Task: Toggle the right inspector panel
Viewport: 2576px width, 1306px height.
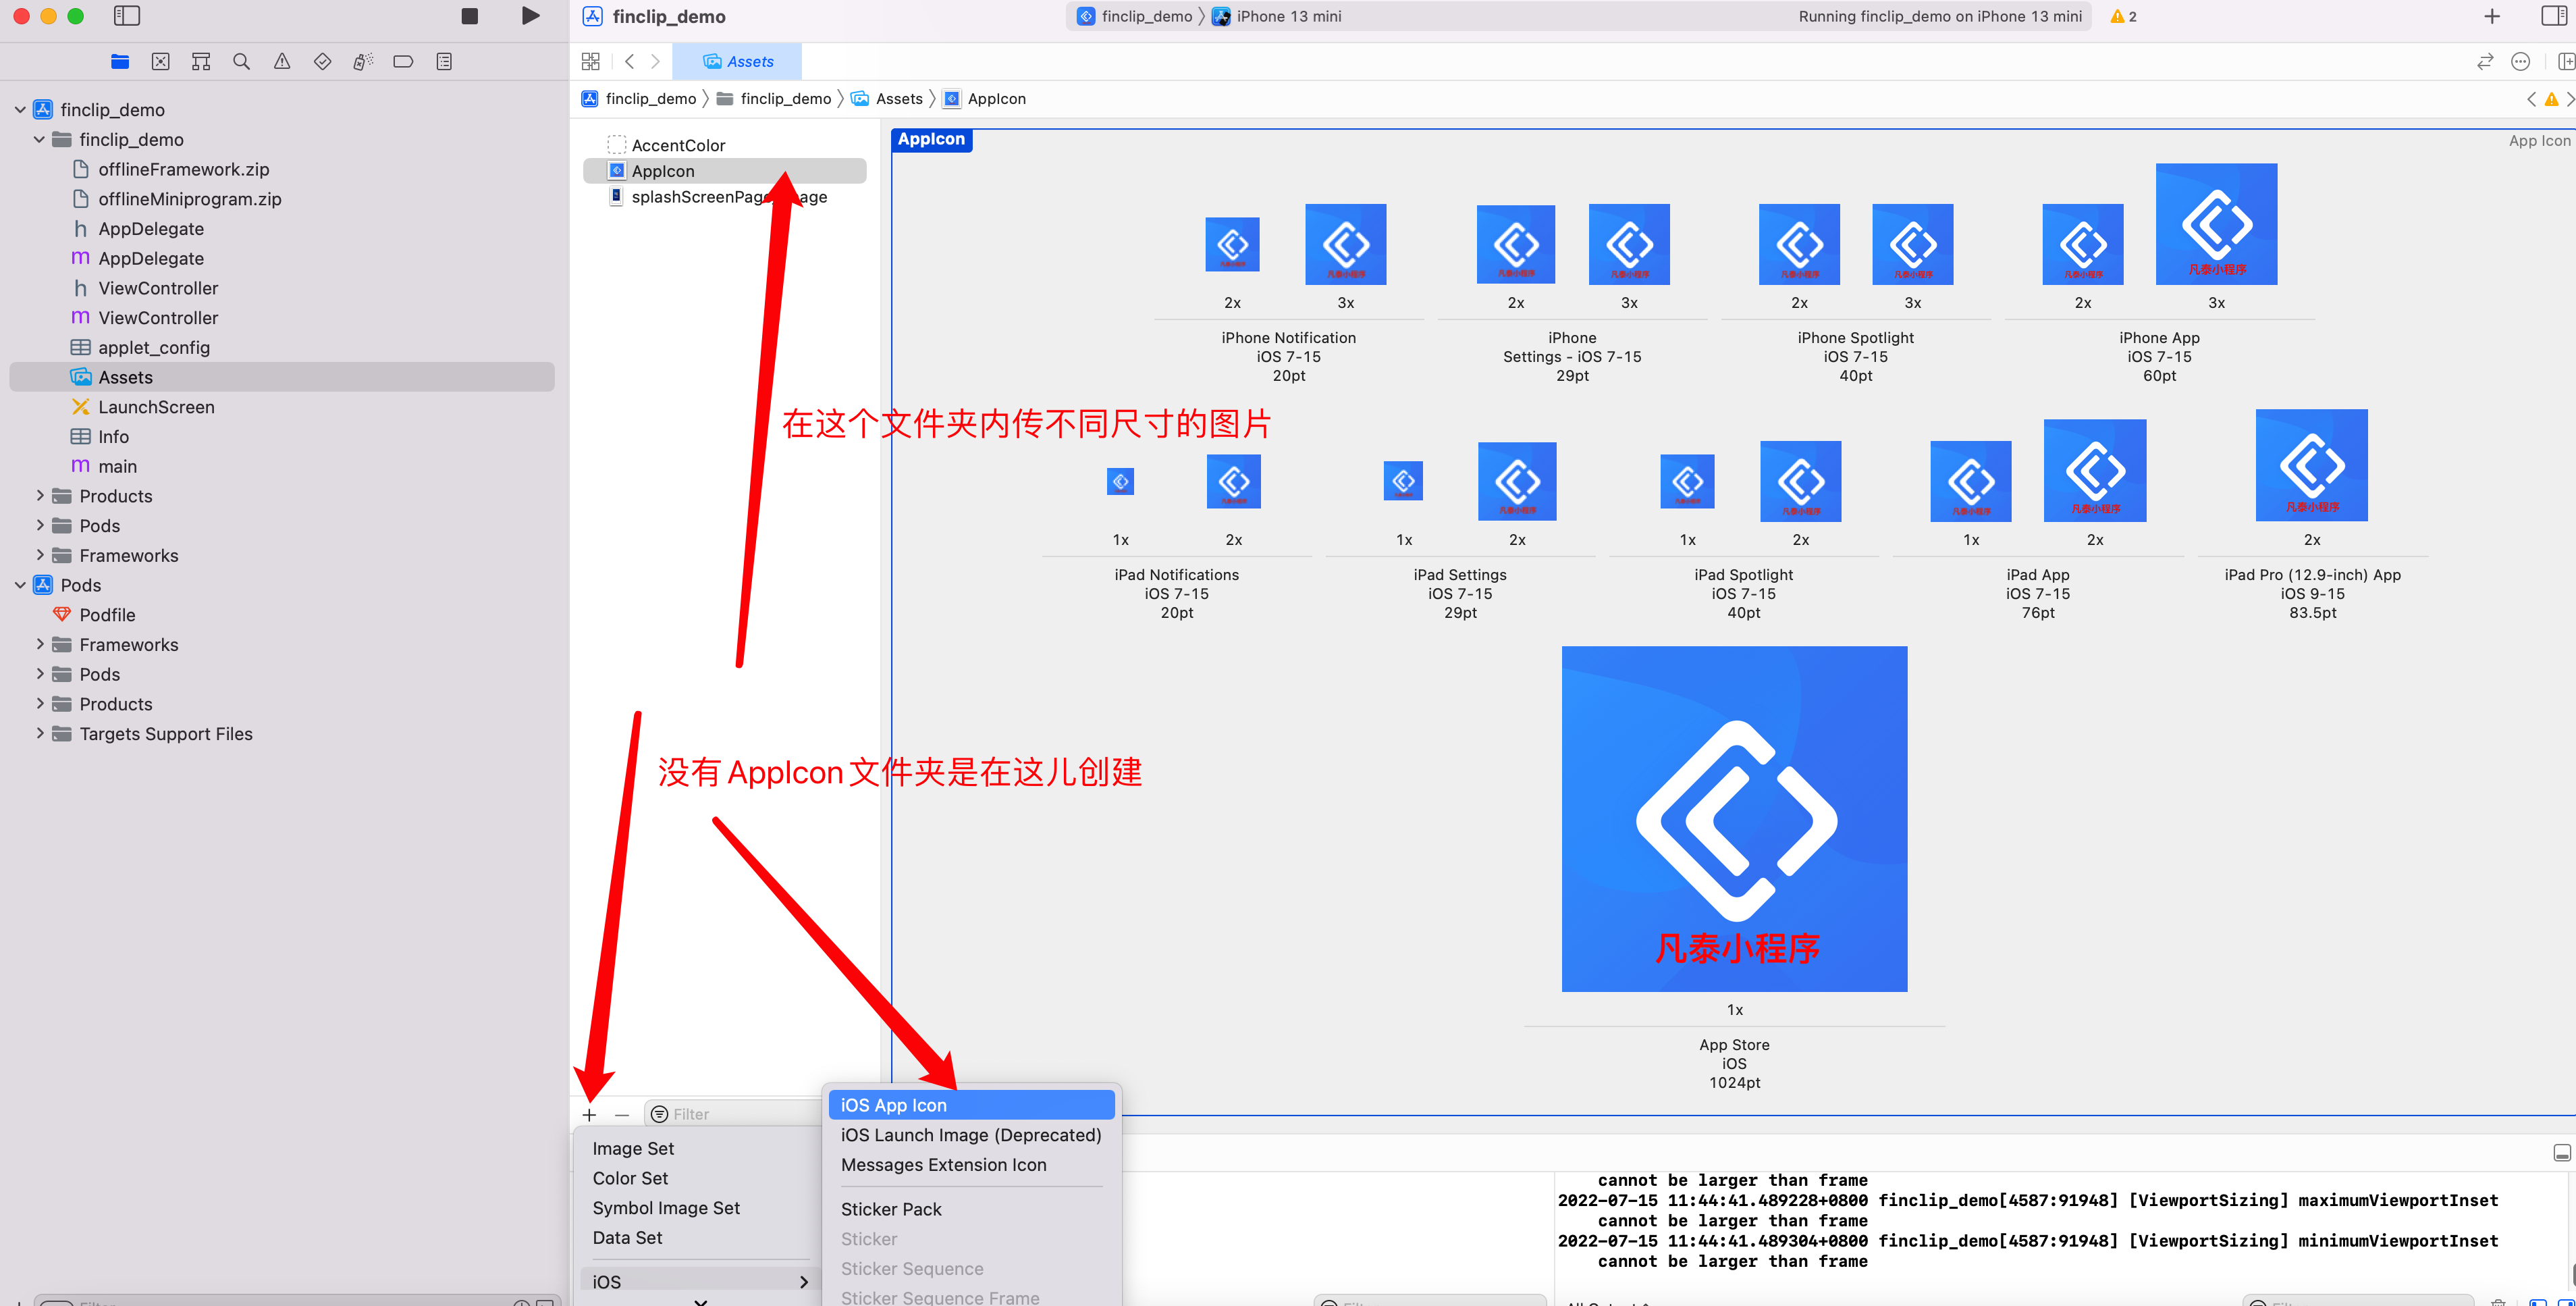Action: (x=2553, y=16)
